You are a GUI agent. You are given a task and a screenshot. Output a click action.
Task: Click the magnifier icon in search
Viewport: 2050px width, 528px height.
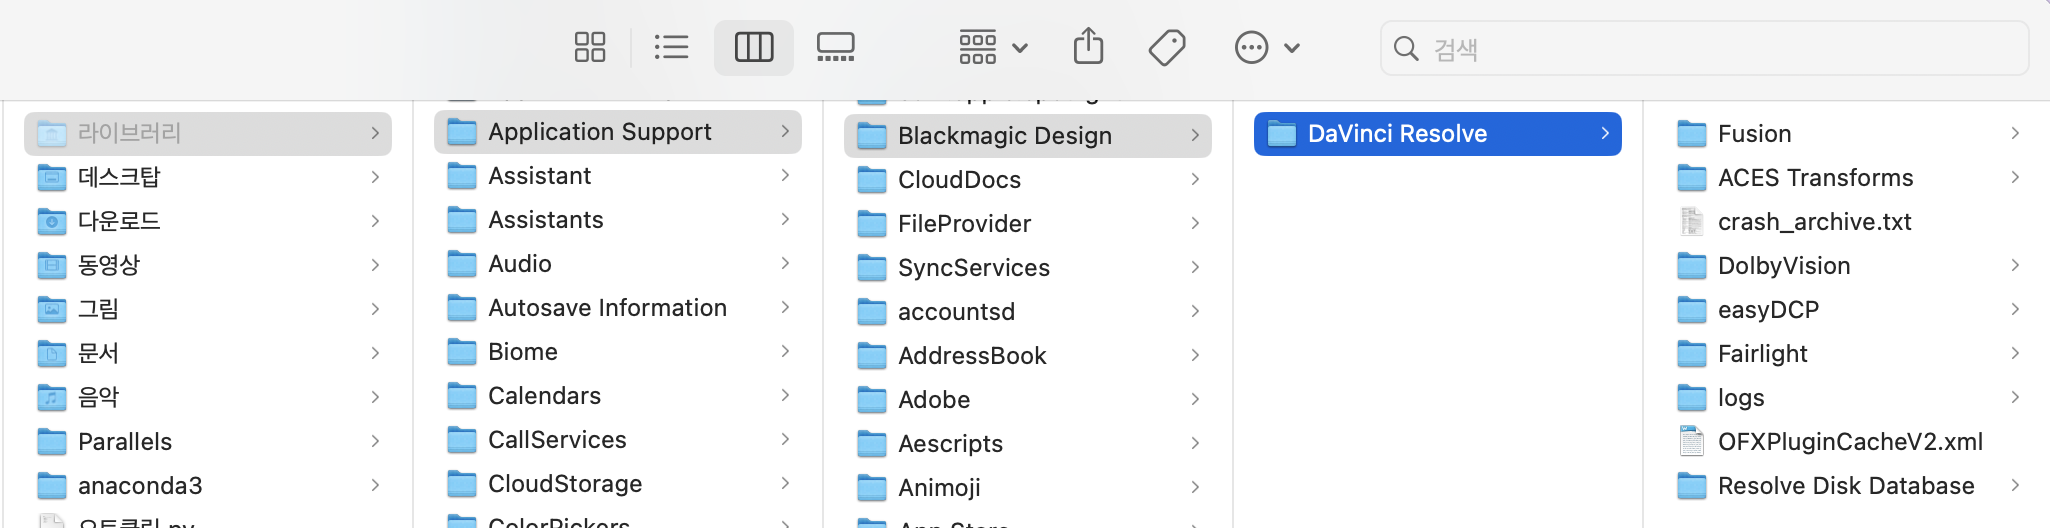[x=1406, y=48]
